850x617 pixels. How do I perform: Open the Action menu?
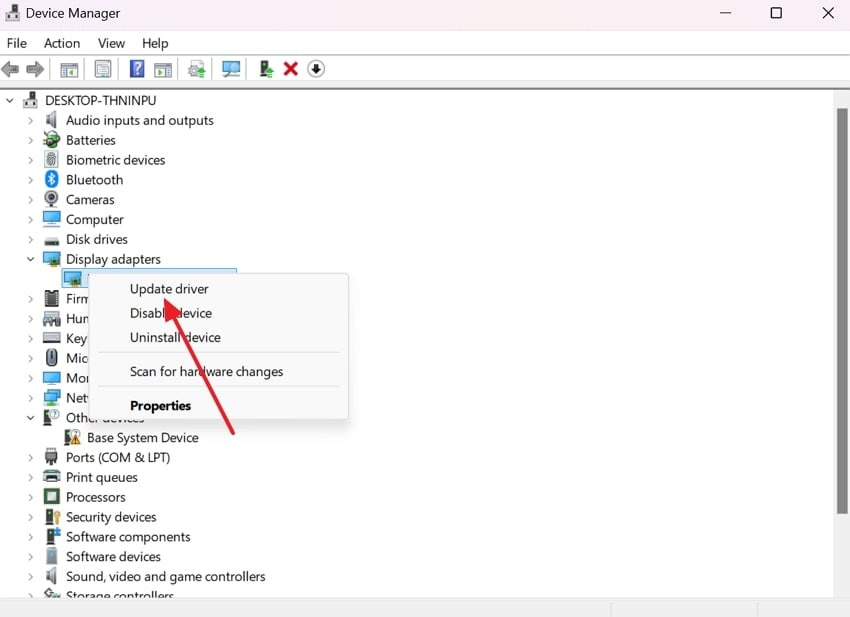(62, 43)
